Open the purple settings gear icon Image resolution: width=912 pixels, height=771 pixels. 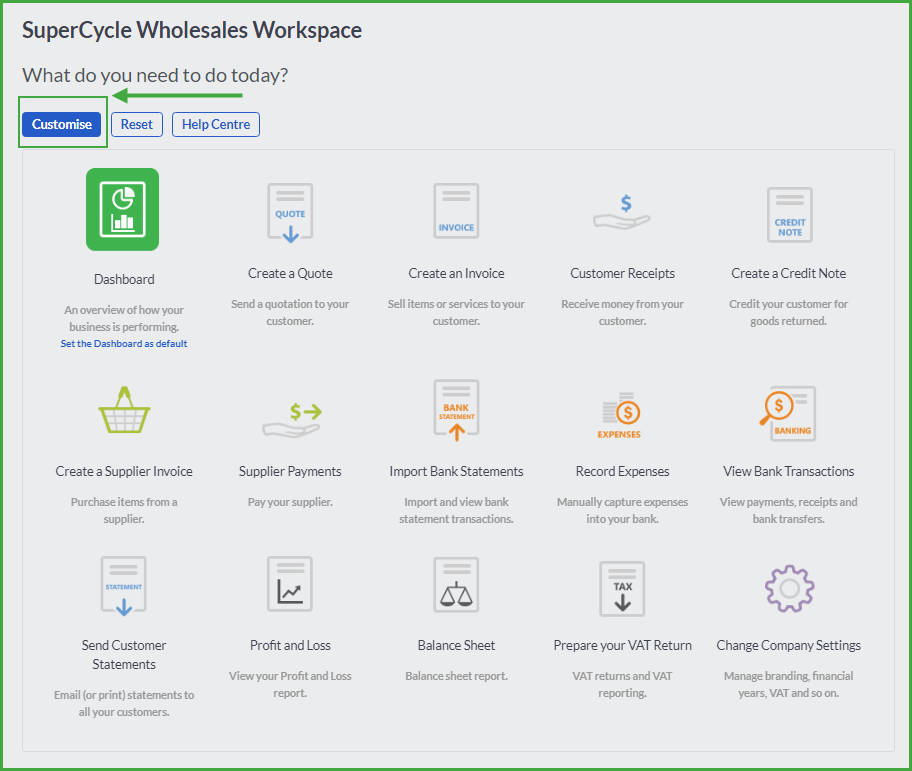point(789,588)
